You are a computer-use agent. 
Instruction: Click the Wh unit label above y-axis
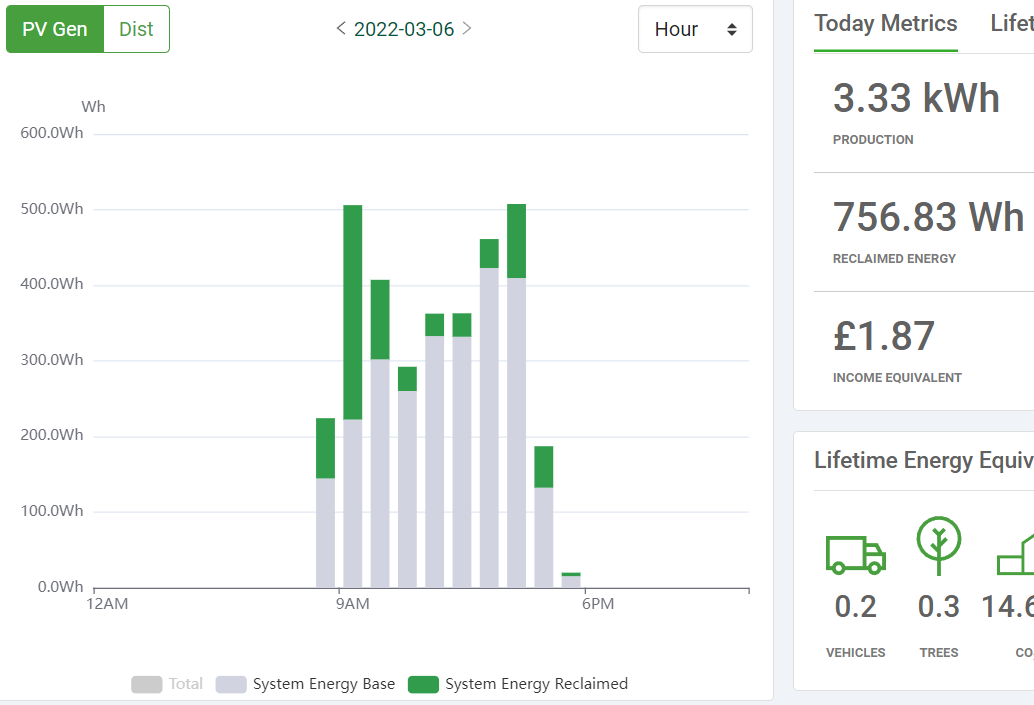point(94,107)
